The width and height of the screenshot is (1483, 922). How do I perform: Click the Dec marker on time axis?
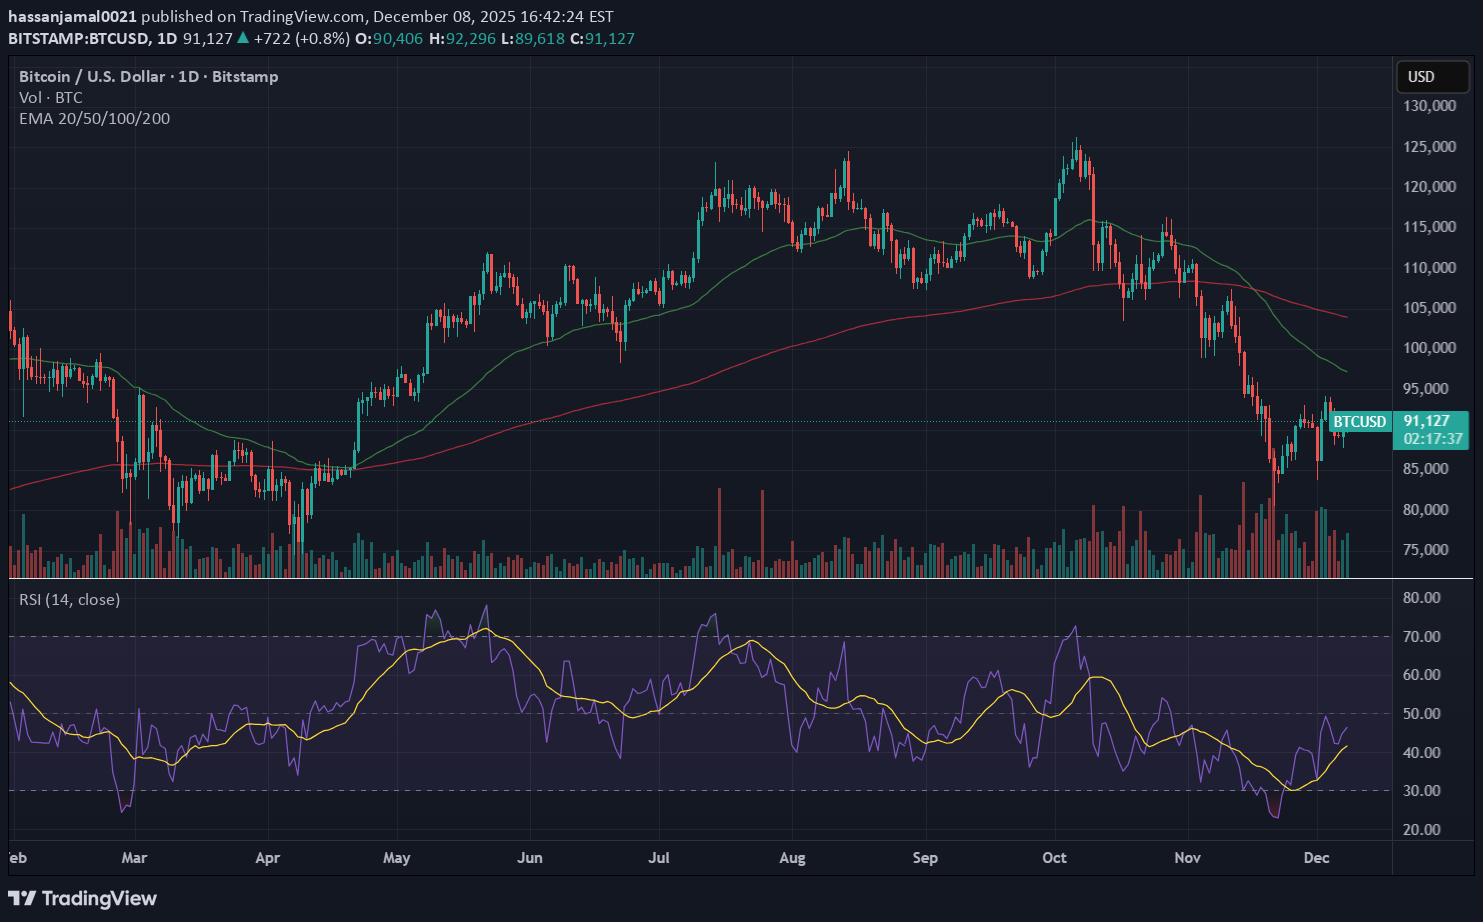[1317, 858]
